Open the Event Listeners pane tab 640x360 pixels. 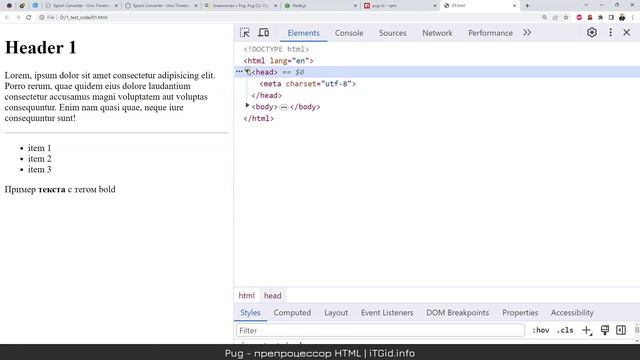[387, 313]
